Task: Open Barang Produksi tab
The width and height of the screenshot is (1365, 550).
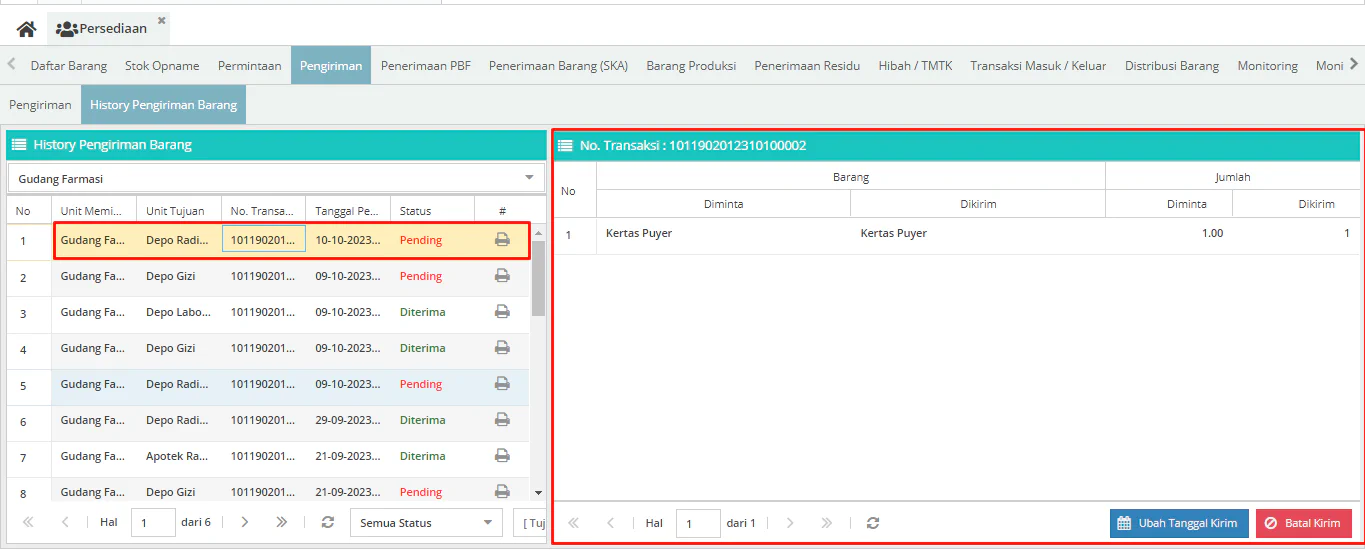Action: (x=691, y=66)
